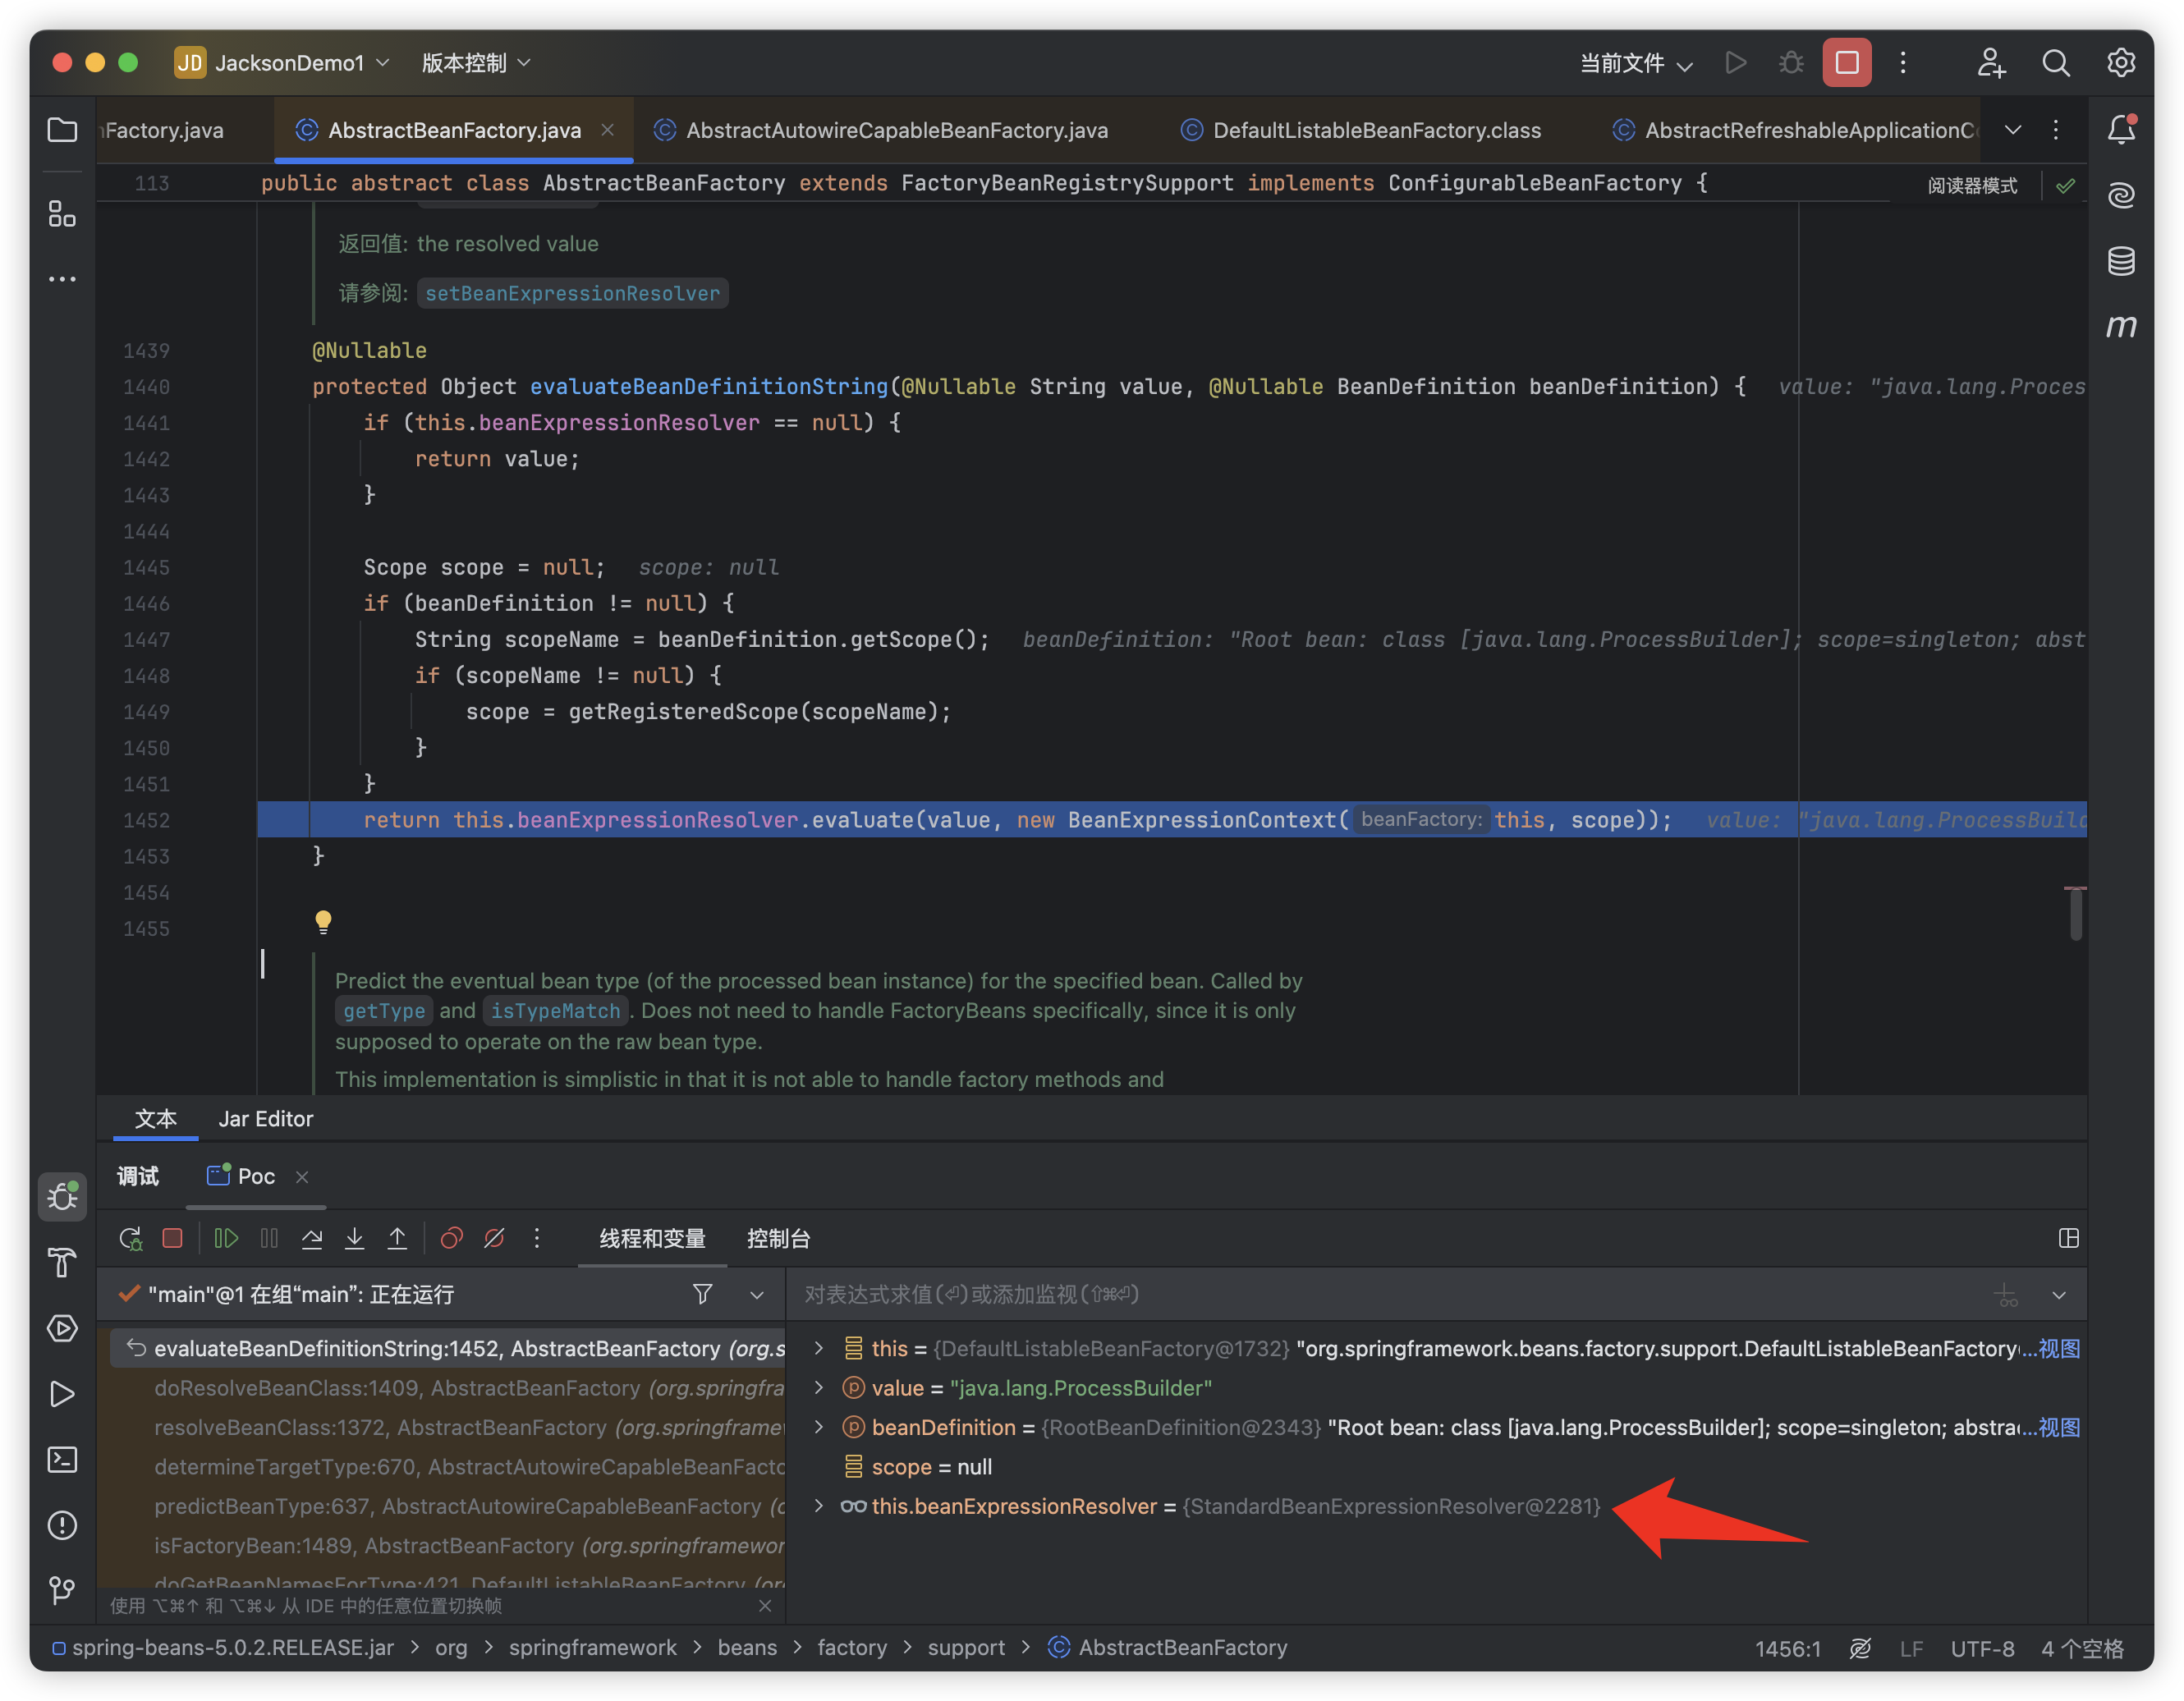Click the expression evaluation input field
This screenshot has width=2184, height=1701.
pos(1385,1295)
